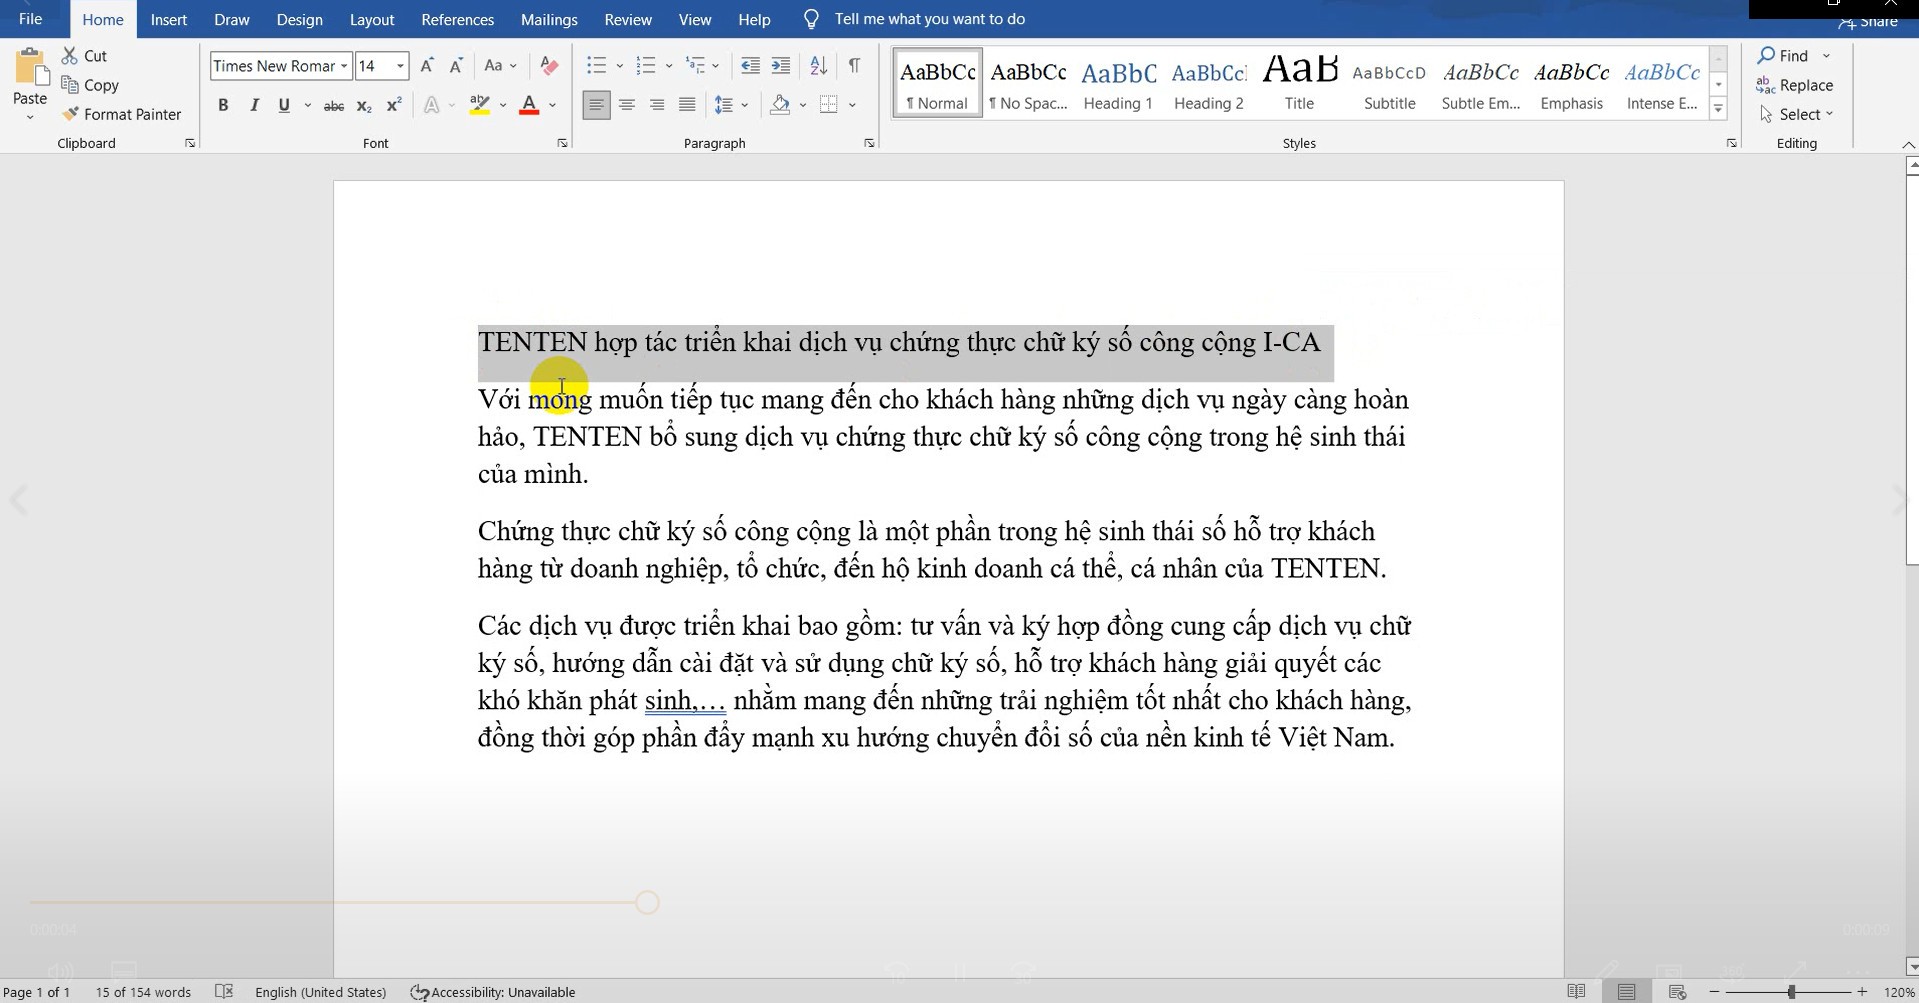The width and height of the screenshot is (1919, 1003).
Task: Switch to the Insert tab
Action: pos(169,19)
